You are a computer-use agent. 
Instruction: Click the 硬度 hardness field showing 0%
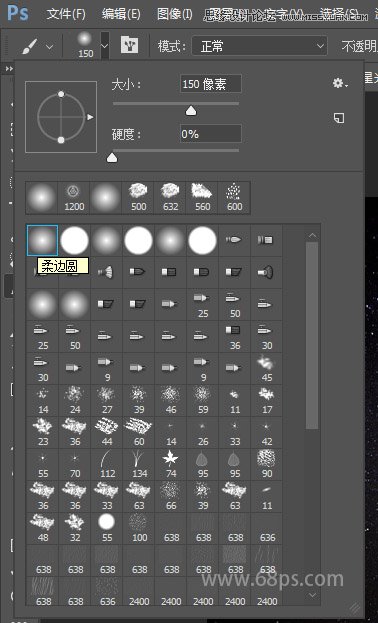tap(211, 134)
